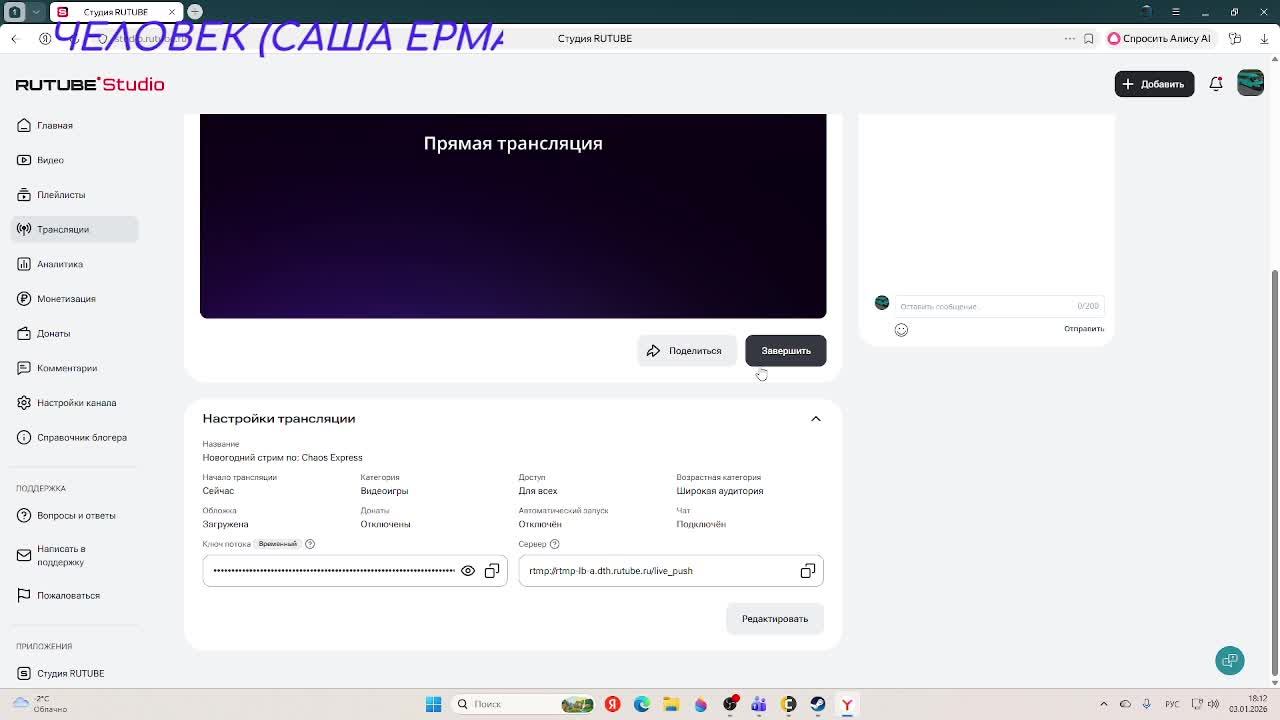Click the browser back arrow
This screenshot has height=720, width=1280.
point(15,39)
